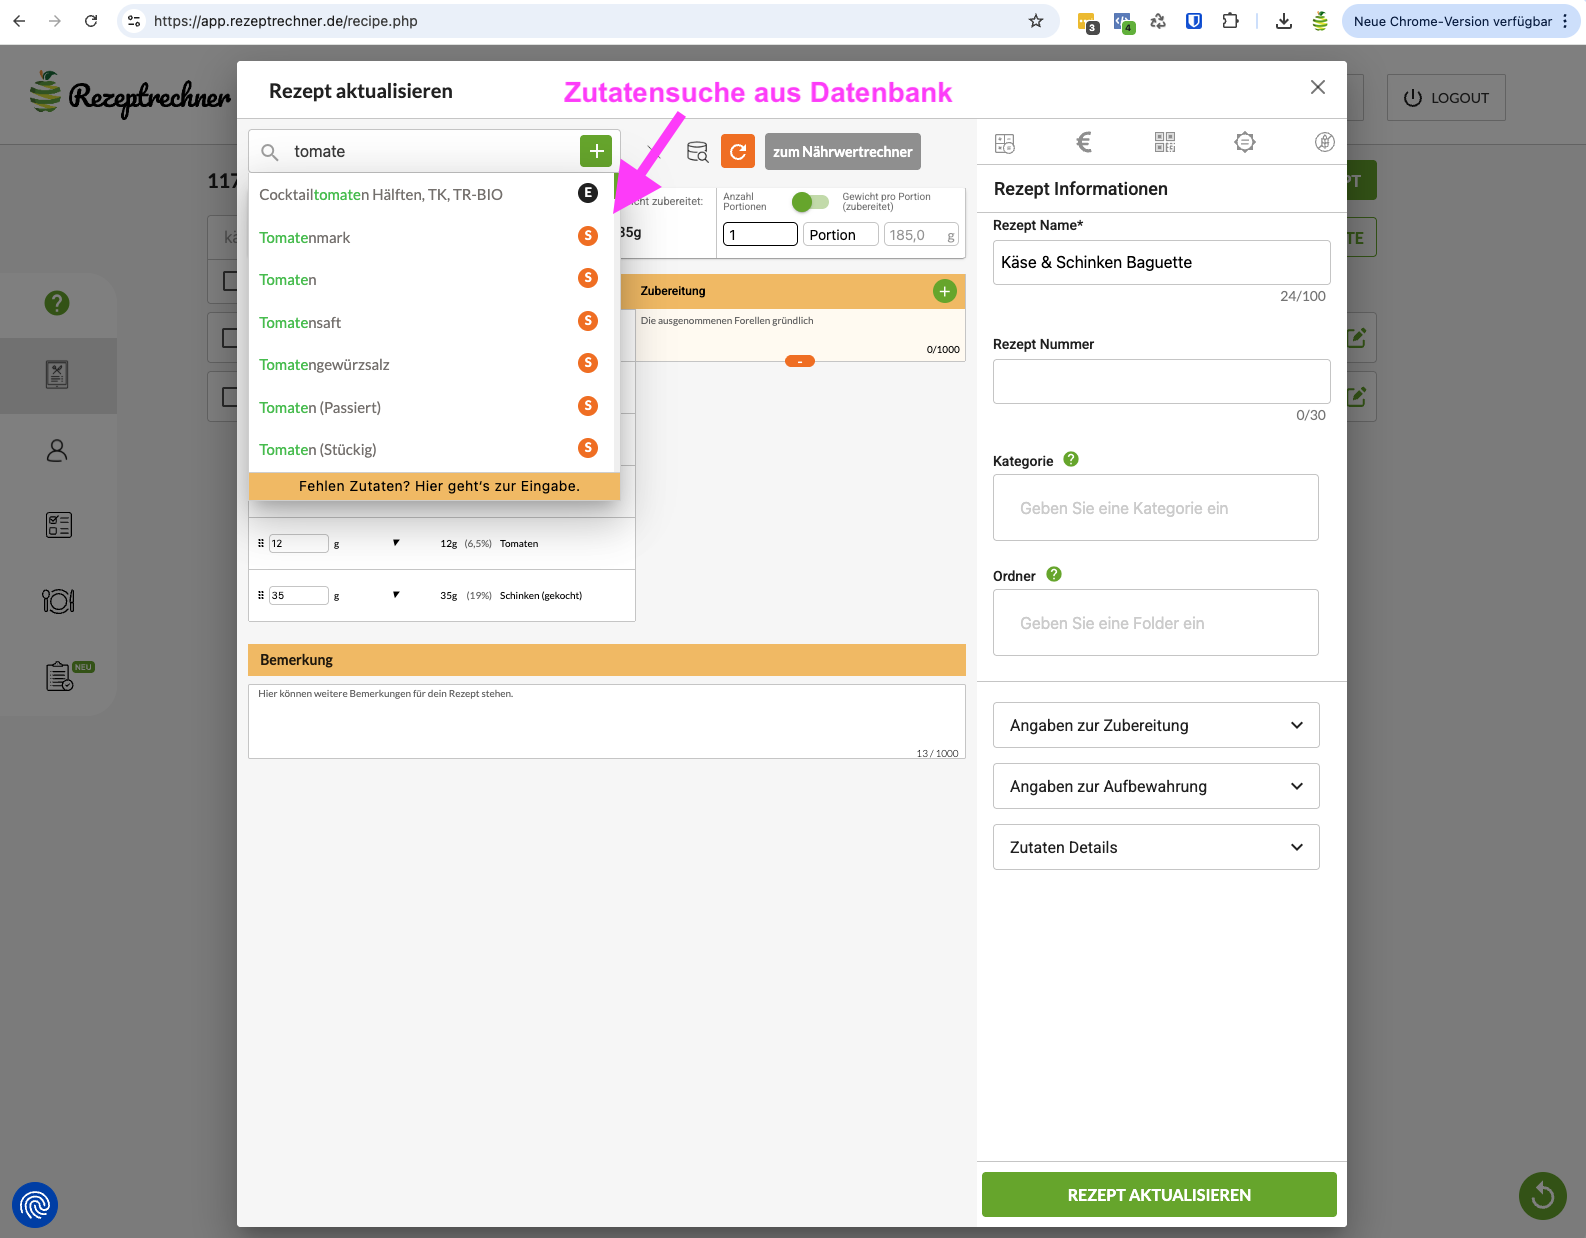Click the Anzahl Portionen number field

coord(760,234)
